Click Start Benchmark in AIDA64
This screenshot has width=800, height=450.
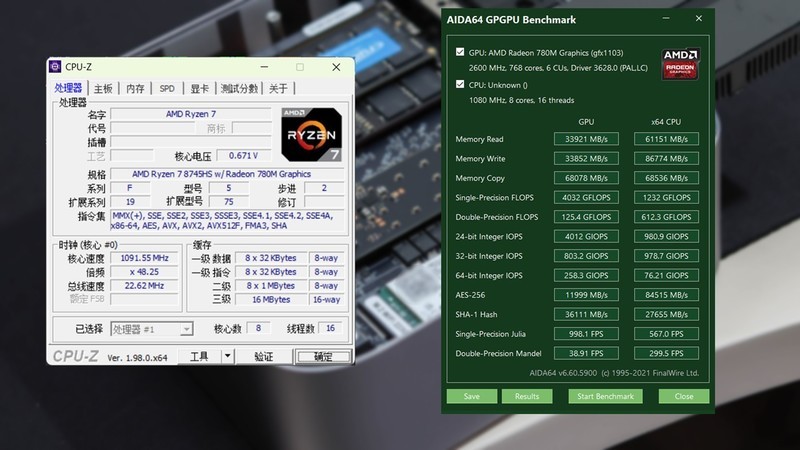coord(606,396)
